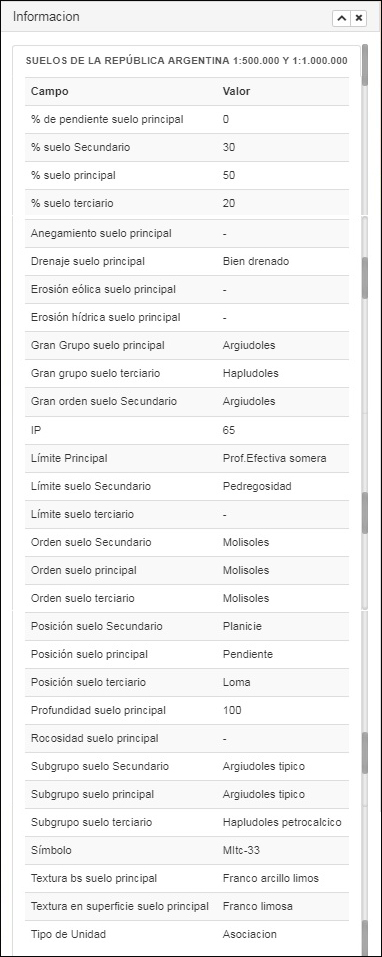
Task: Click the Franco limosa texture value
Action: click(258, 906)
